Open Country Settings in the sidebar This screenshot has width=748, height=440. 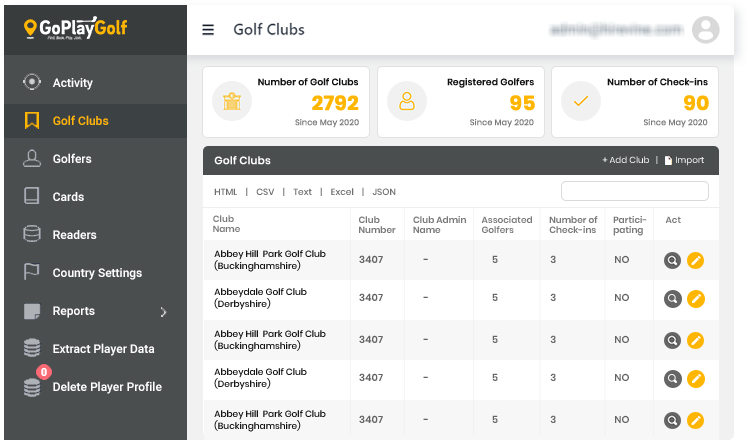click(x=95, y=272)
